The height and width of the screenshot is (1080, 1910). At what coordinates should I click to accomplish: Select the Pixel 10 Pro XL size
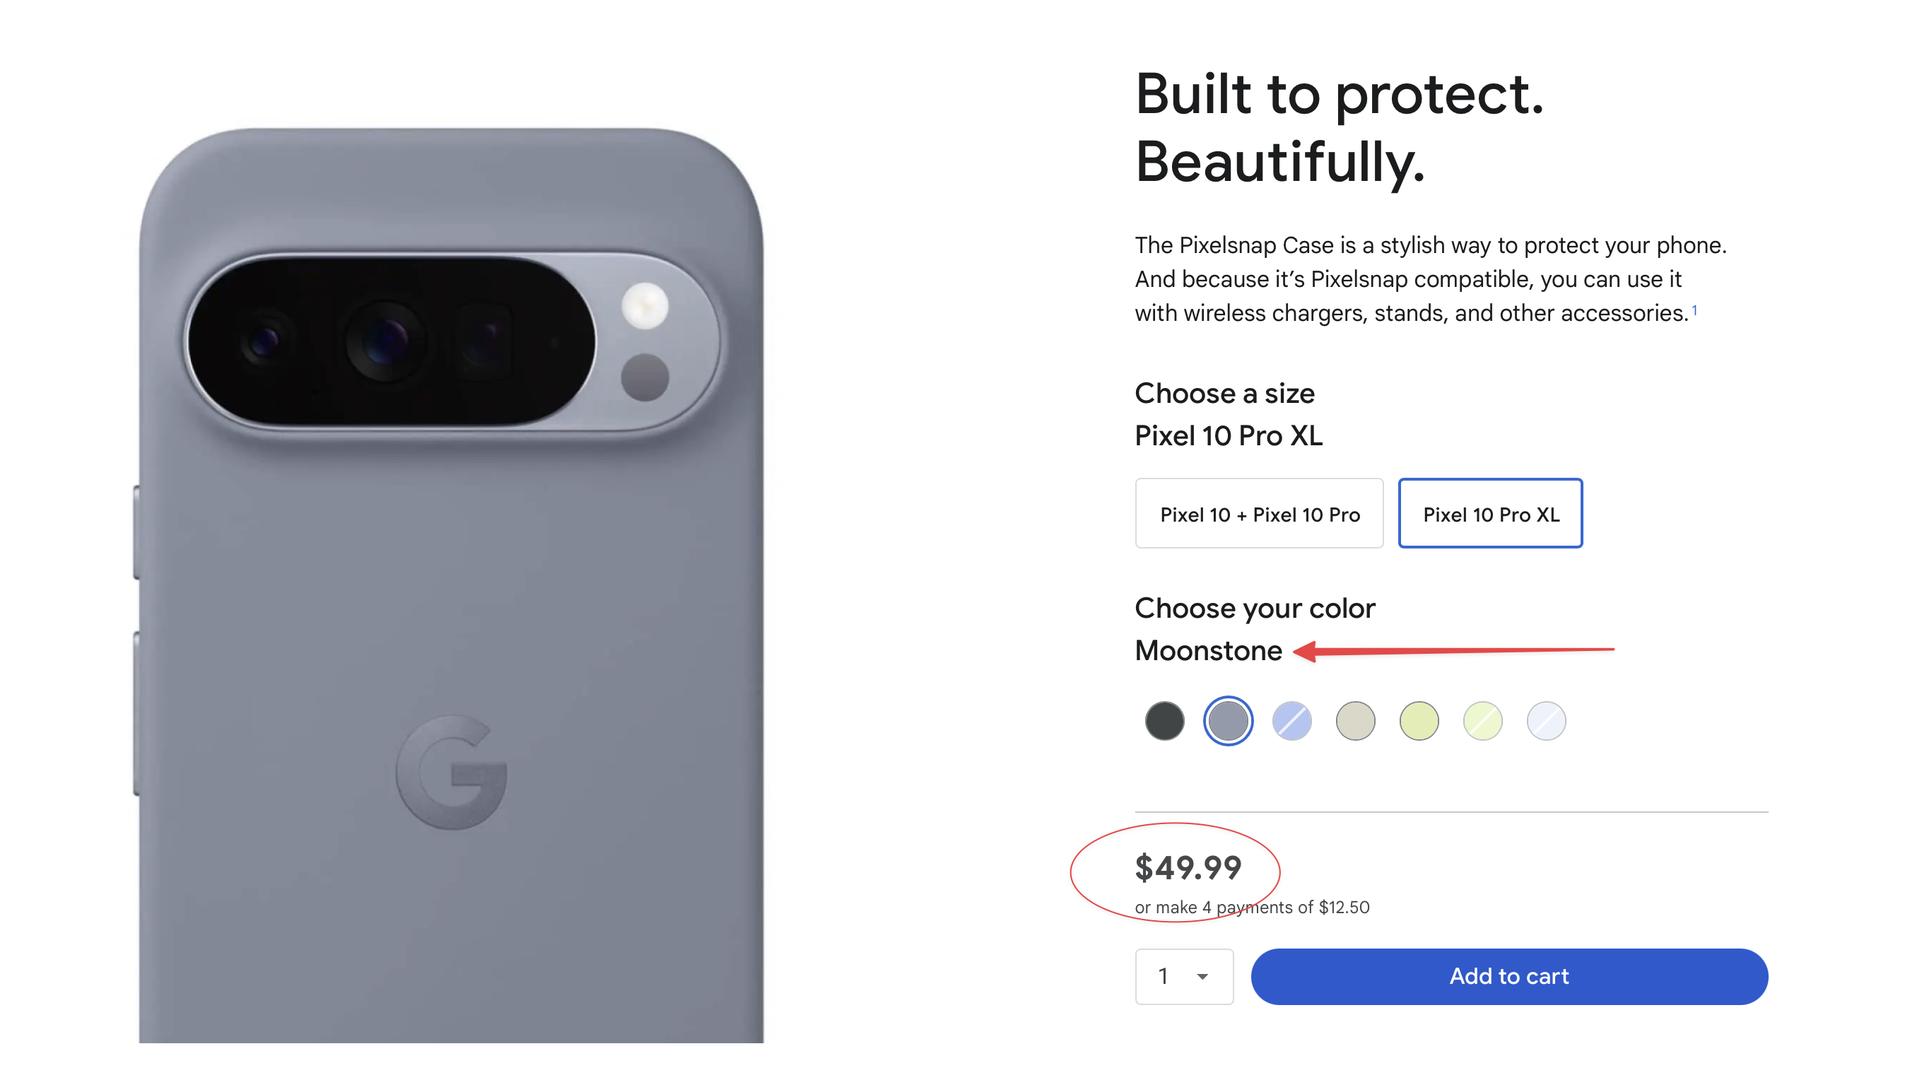[1490, 514]
